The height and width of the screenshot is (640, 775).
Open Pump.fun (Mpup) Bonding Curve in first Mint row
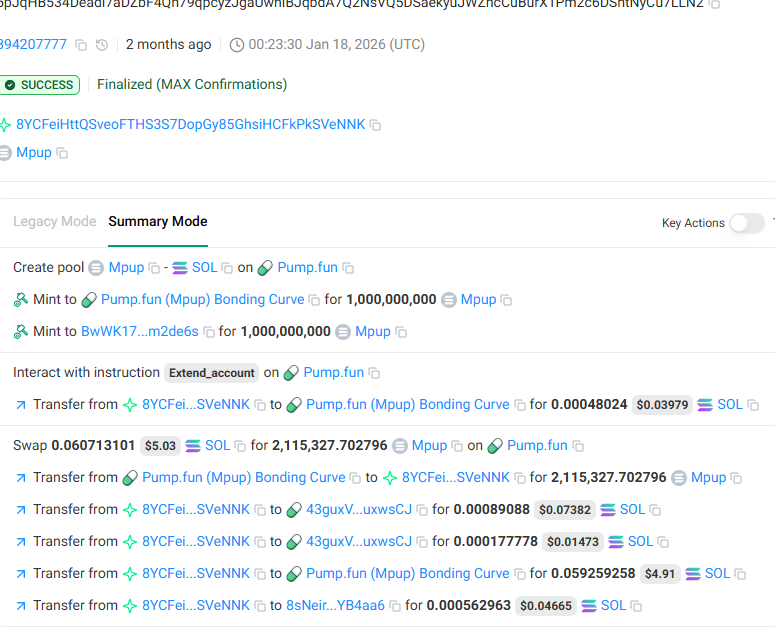point(203,299)
